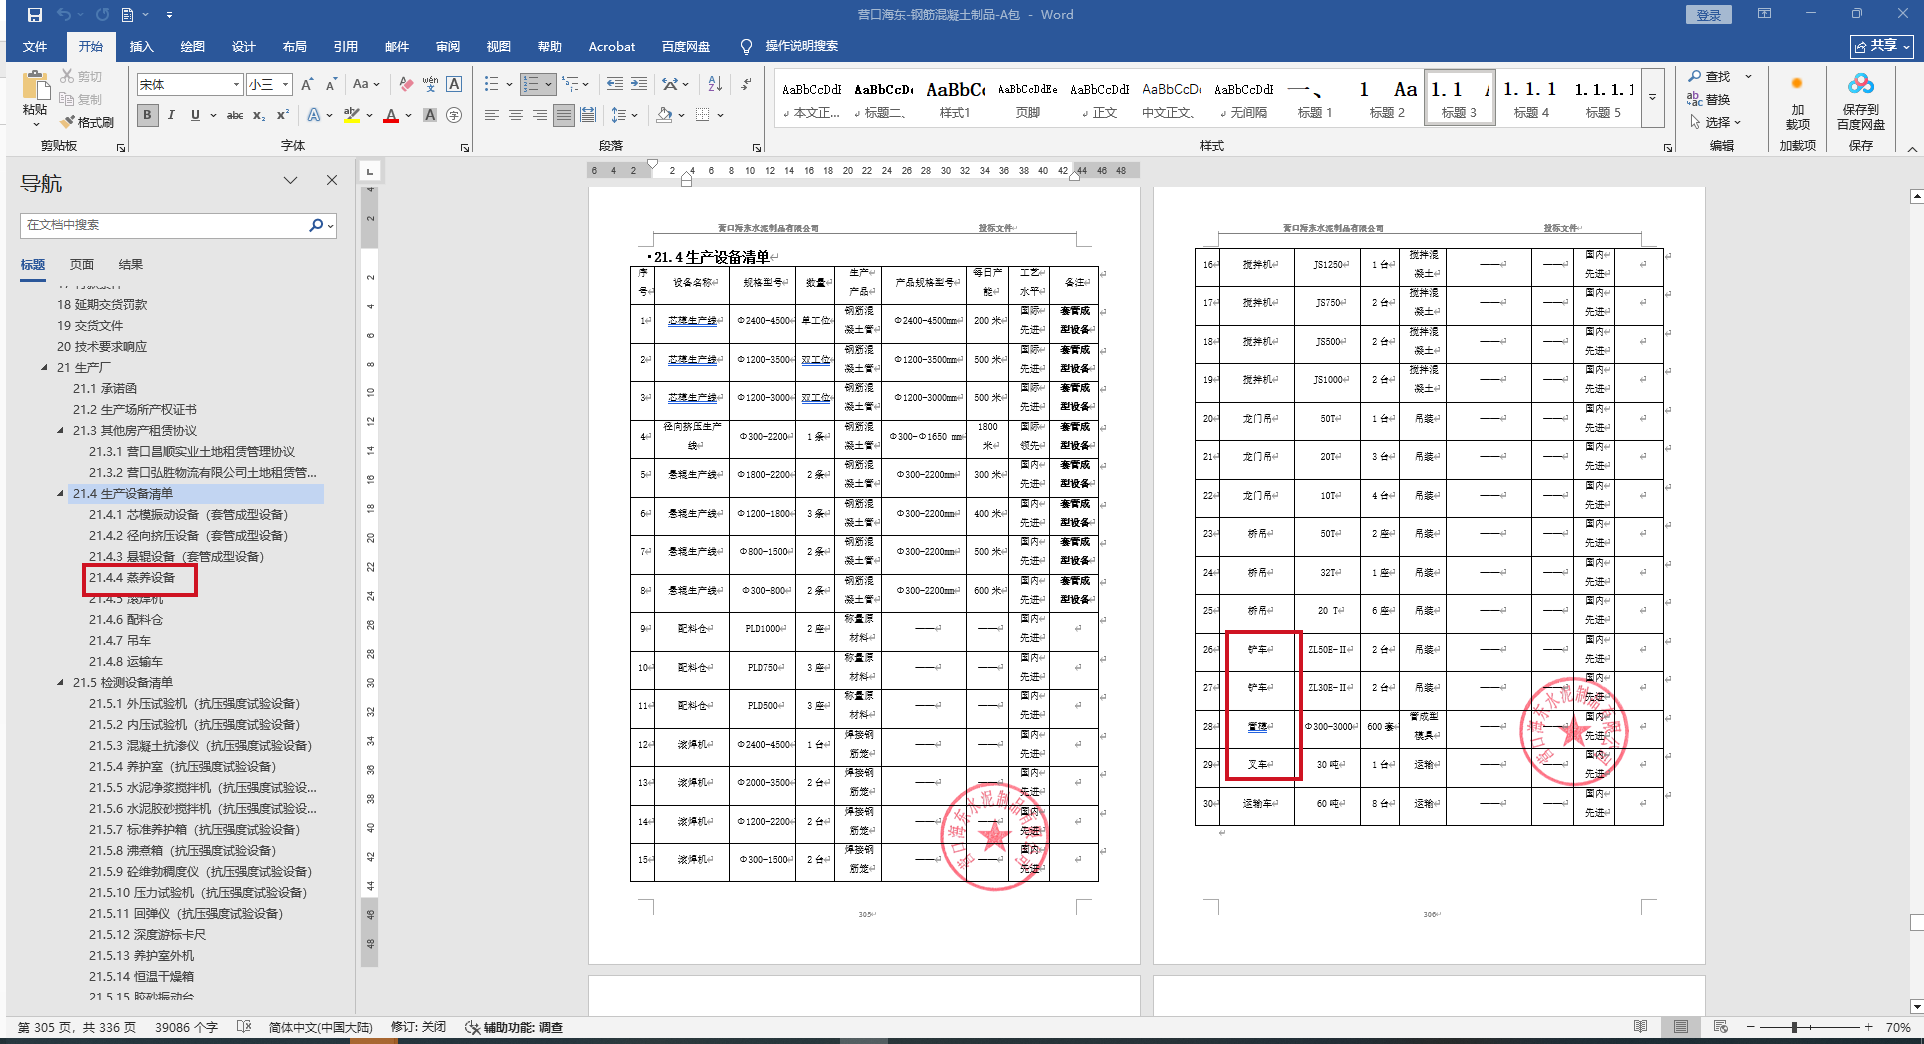Click the font color A button
This screenshot has width=1924, height=1044.
[x=391, y=115]
